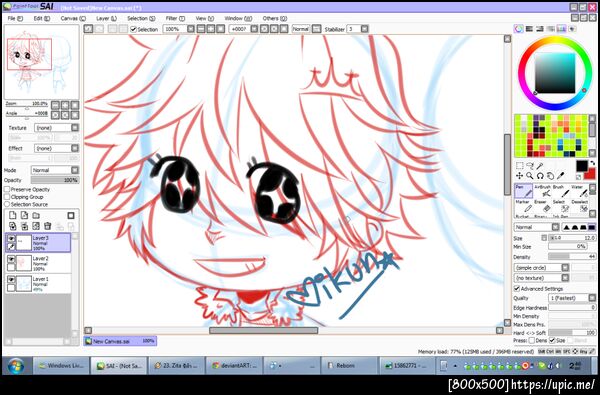Image resolution: width=600 pixels, height=395 pixels.
Task: Click the black foreground color swatch
Action: click(582, 166)
